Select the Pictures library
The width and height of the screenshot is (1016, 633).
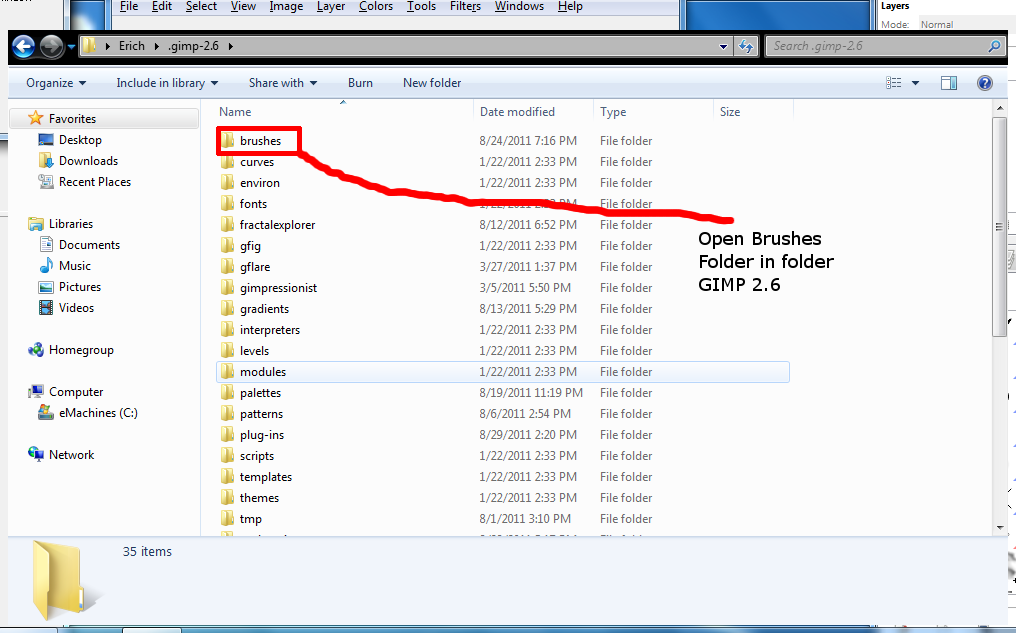80,287
